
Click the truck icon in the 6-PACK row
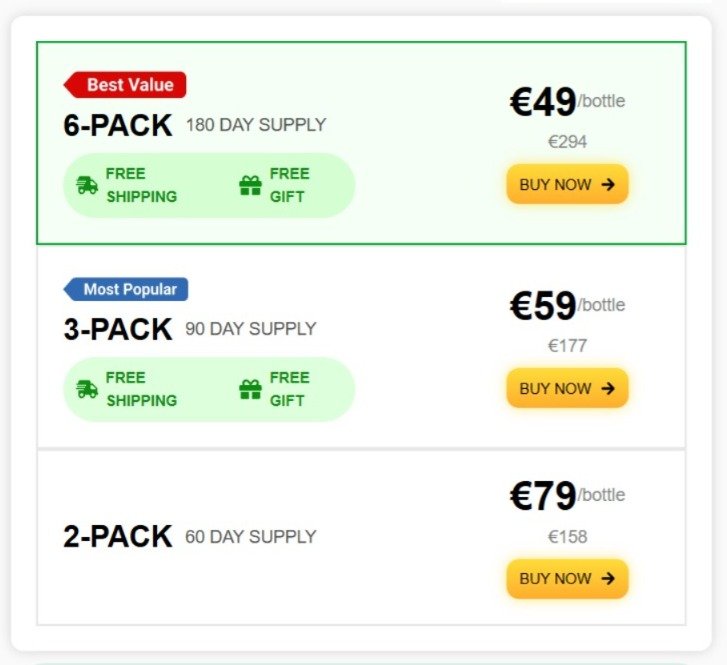(x=87, y=185)
